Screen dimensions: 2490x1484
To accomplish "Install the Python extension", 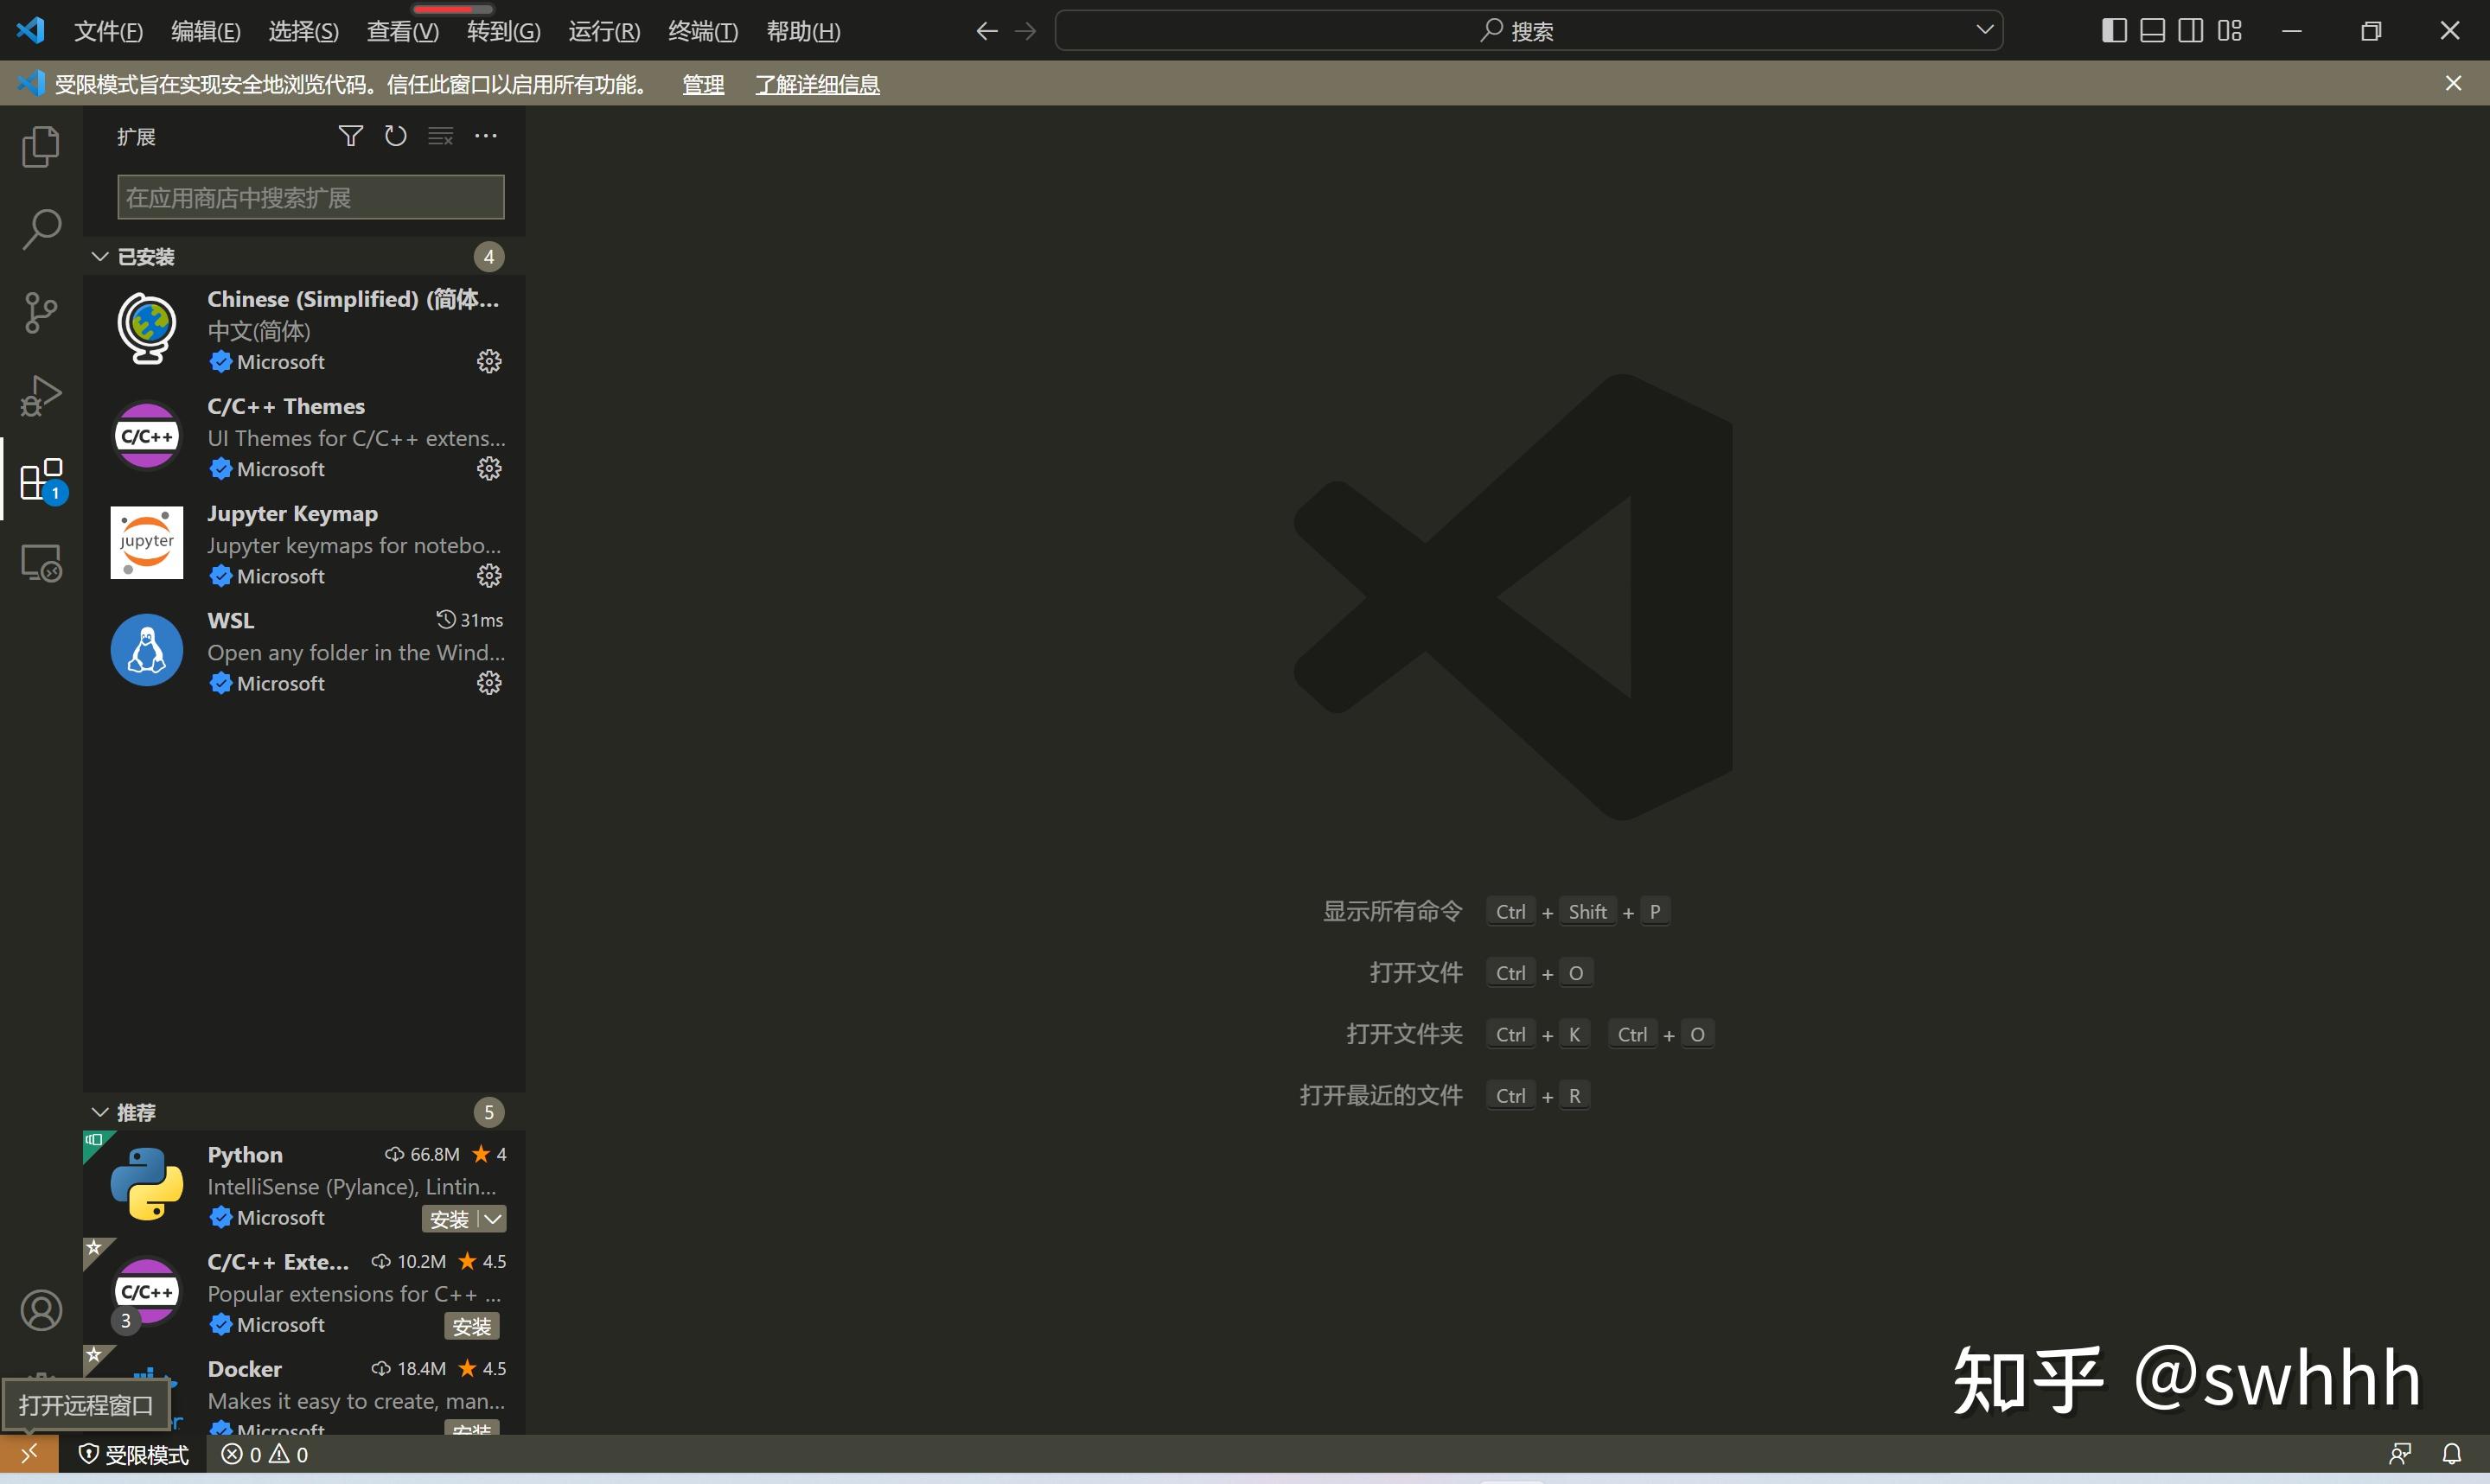I will 447,1219.
